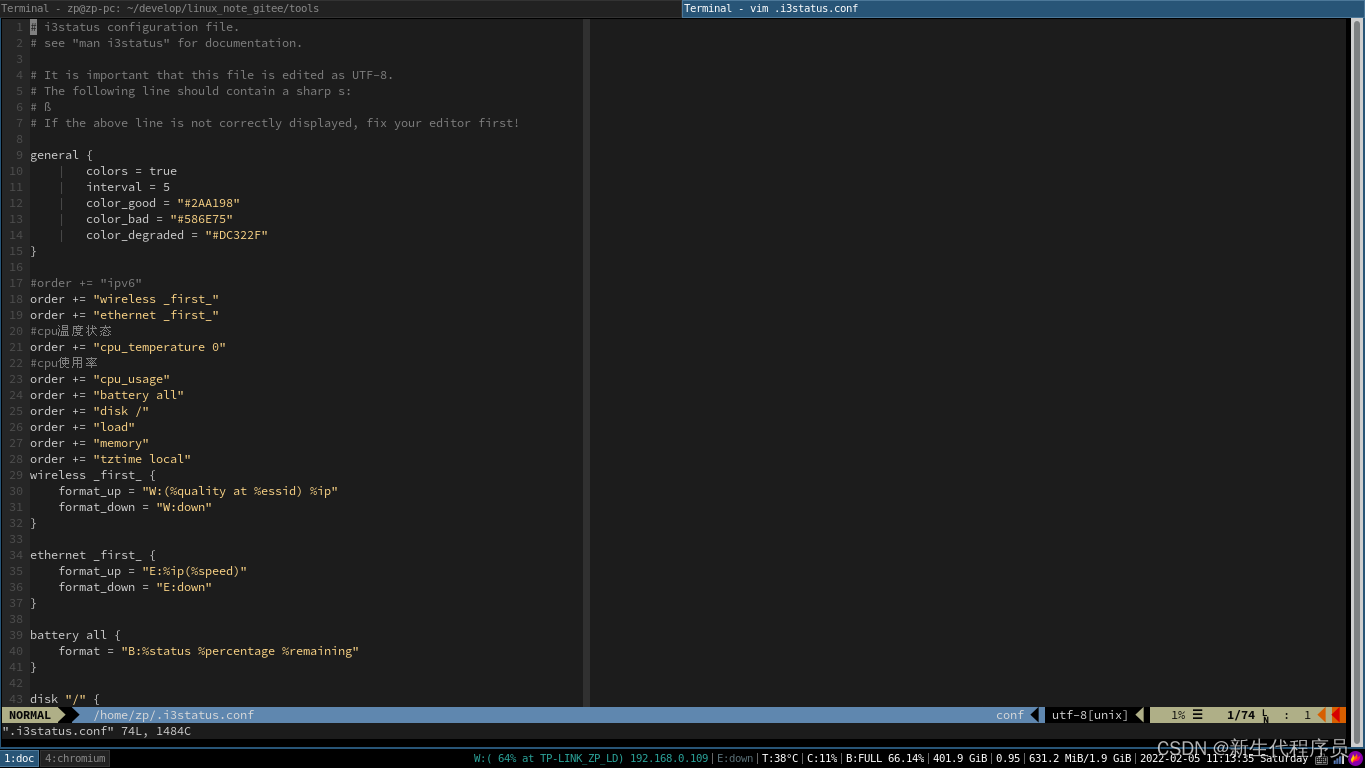Viewport: 1365px width, 768px height.
Task: Click the ".i3status.conf" 74L, 1484C message
Action: (x=96, y=731)
